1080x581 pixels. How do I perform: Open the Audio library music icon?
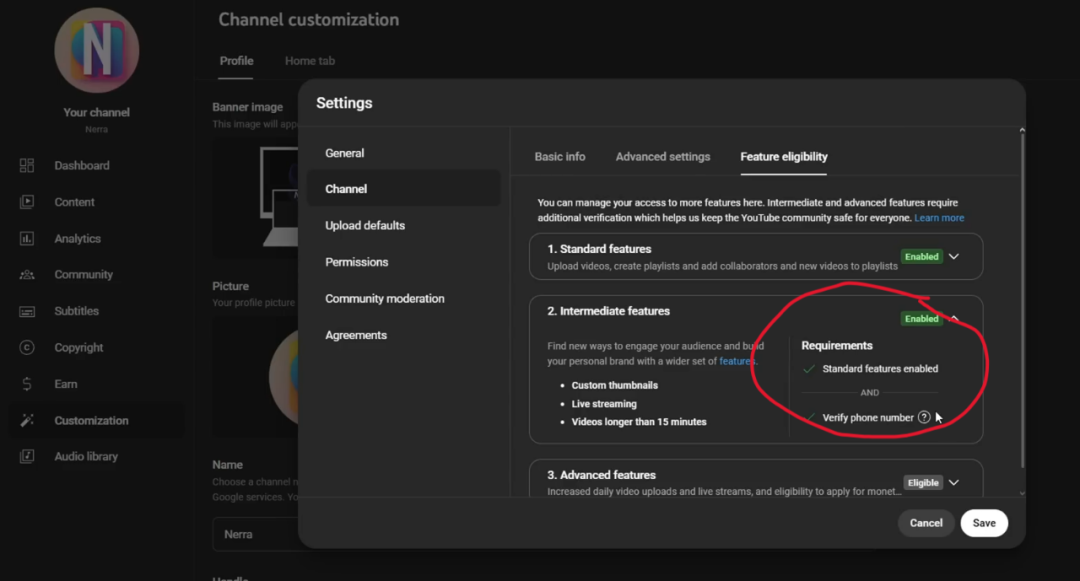[x=27, y=456]
